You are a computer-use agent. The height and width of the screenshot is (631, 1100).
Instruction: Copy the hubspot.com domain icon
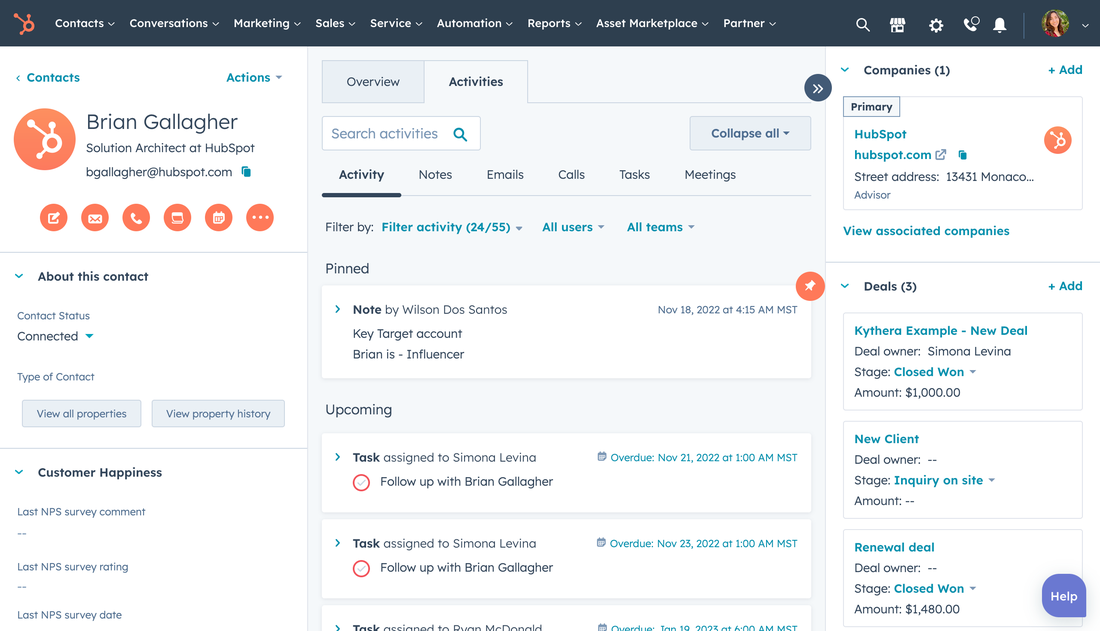962,154
